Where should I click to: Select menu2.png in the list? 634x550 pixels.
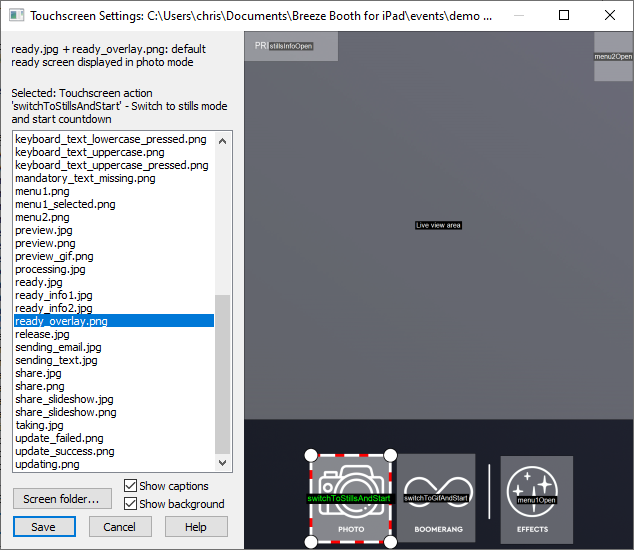pyautogui.click(x=114, y=217)
